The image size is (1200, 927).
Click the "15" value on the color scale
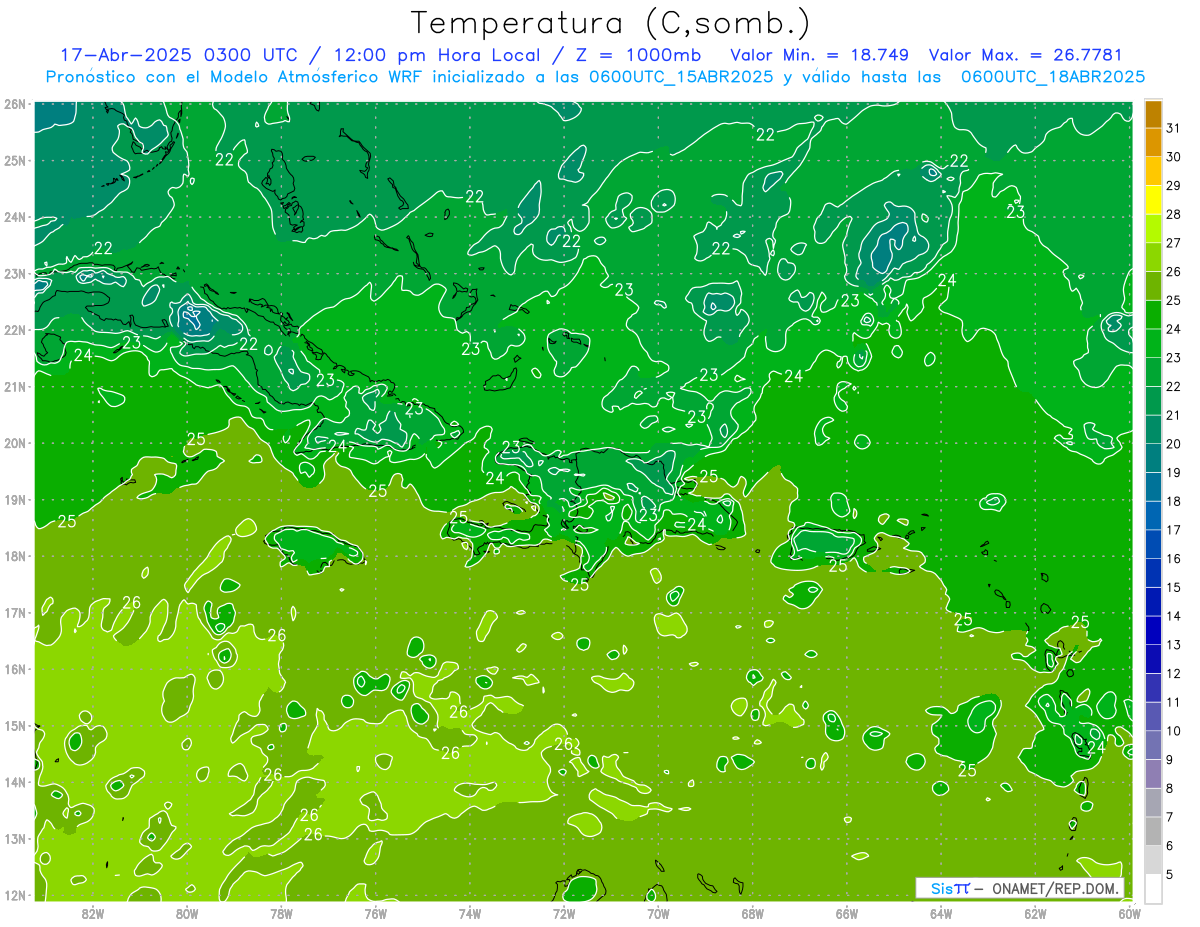click(1173, 588)
